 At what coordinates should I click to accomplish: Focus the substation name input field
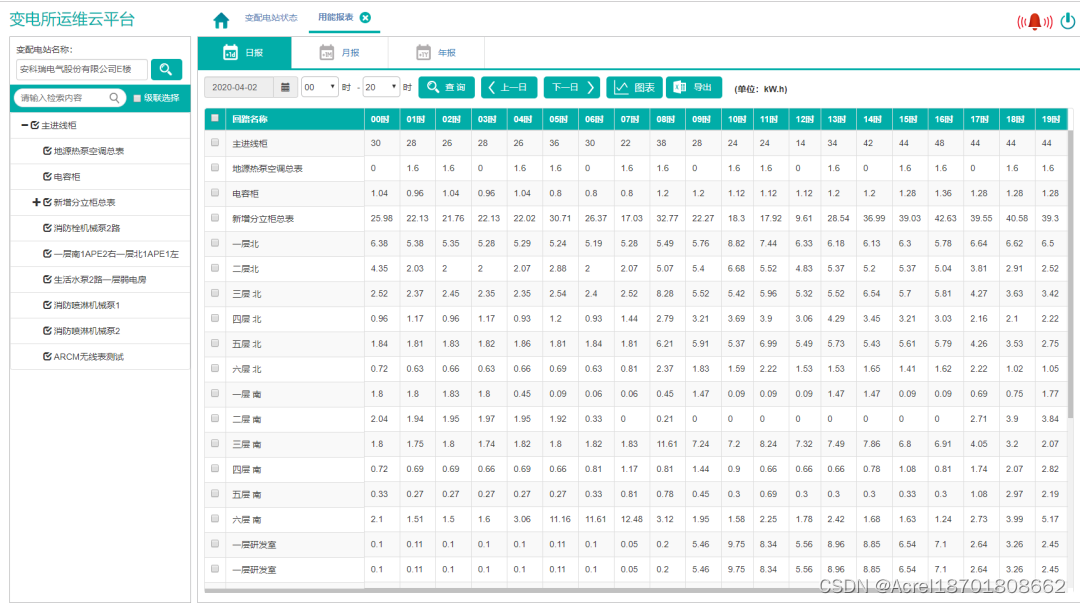pyautogui.click(x=81, y=69)
